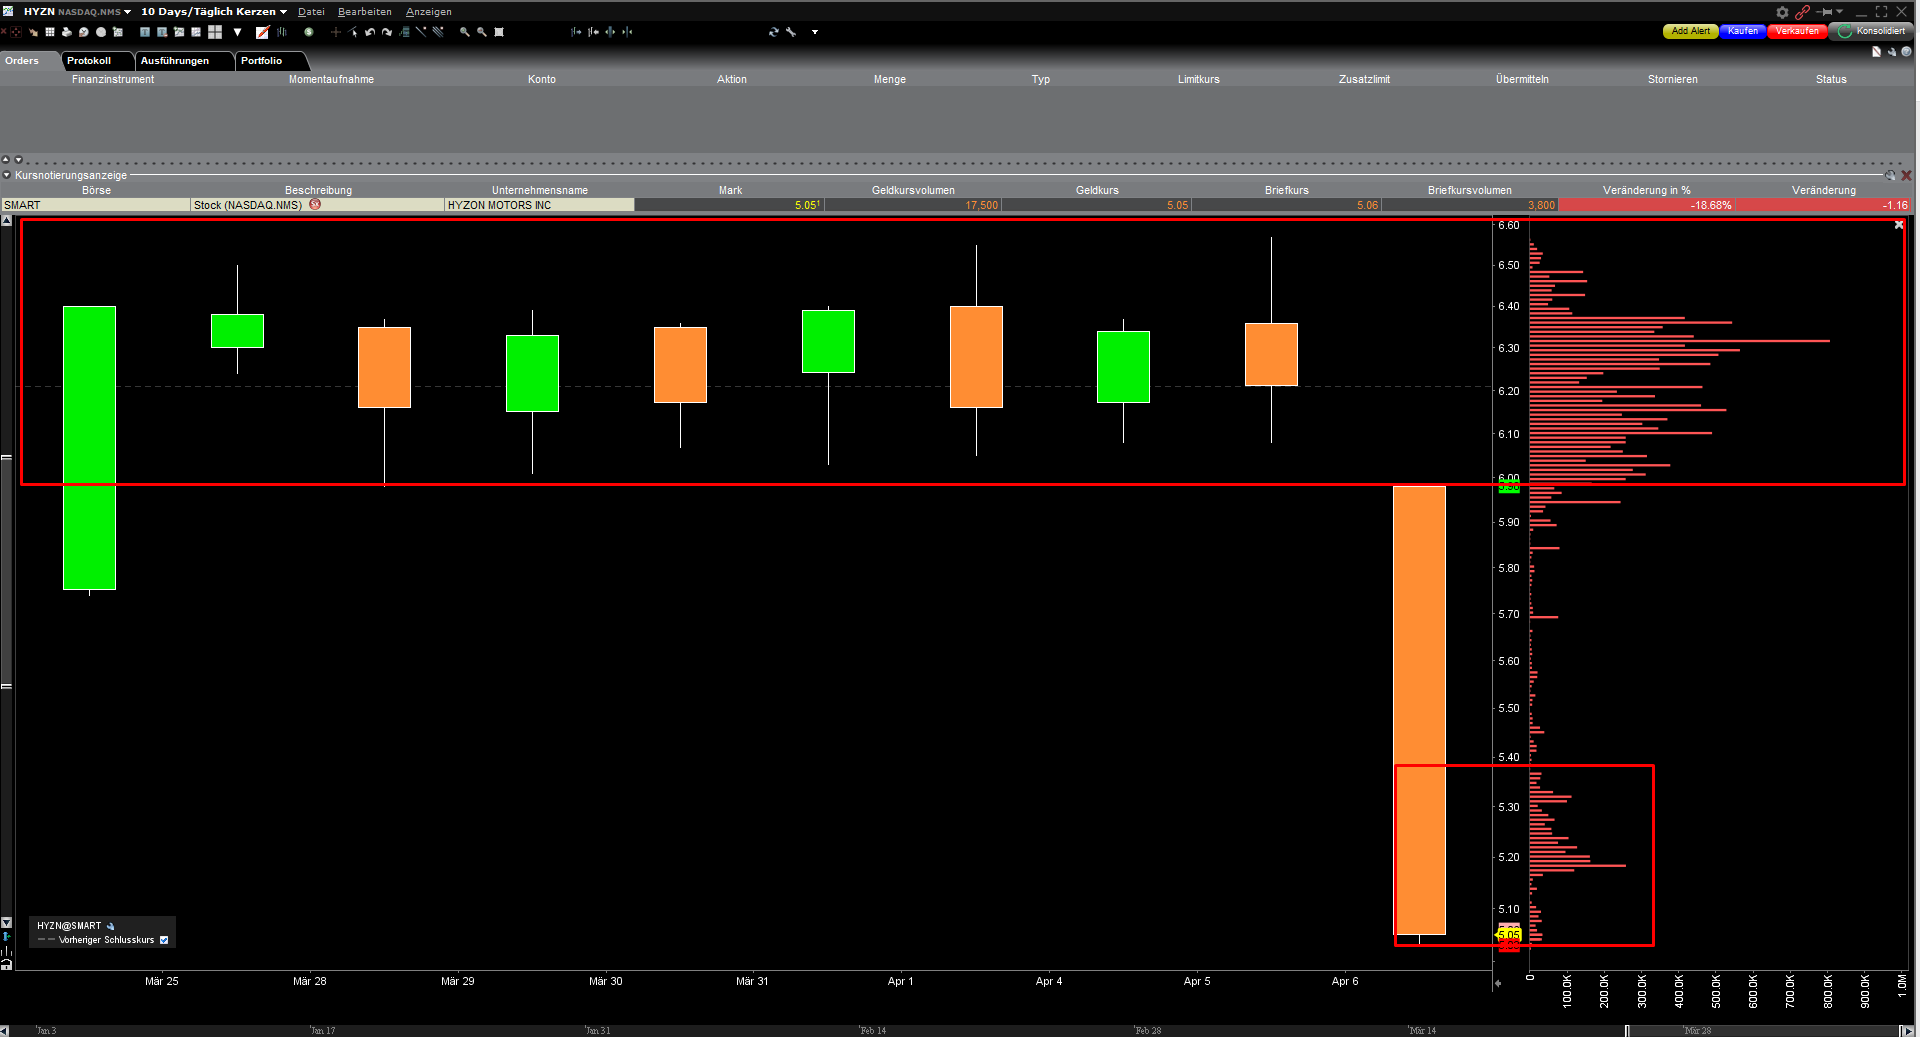Click the blue Kaufen button
The image size is (1920, 1037).
click(1743, 31)
